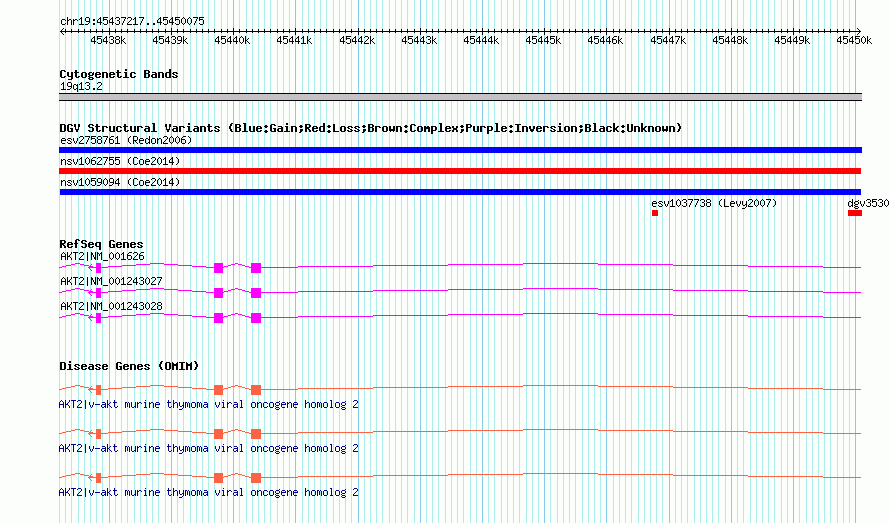Viewport: 890px width, 523px height.
Task: Click the 45444k ruler position
Action: 481,40
